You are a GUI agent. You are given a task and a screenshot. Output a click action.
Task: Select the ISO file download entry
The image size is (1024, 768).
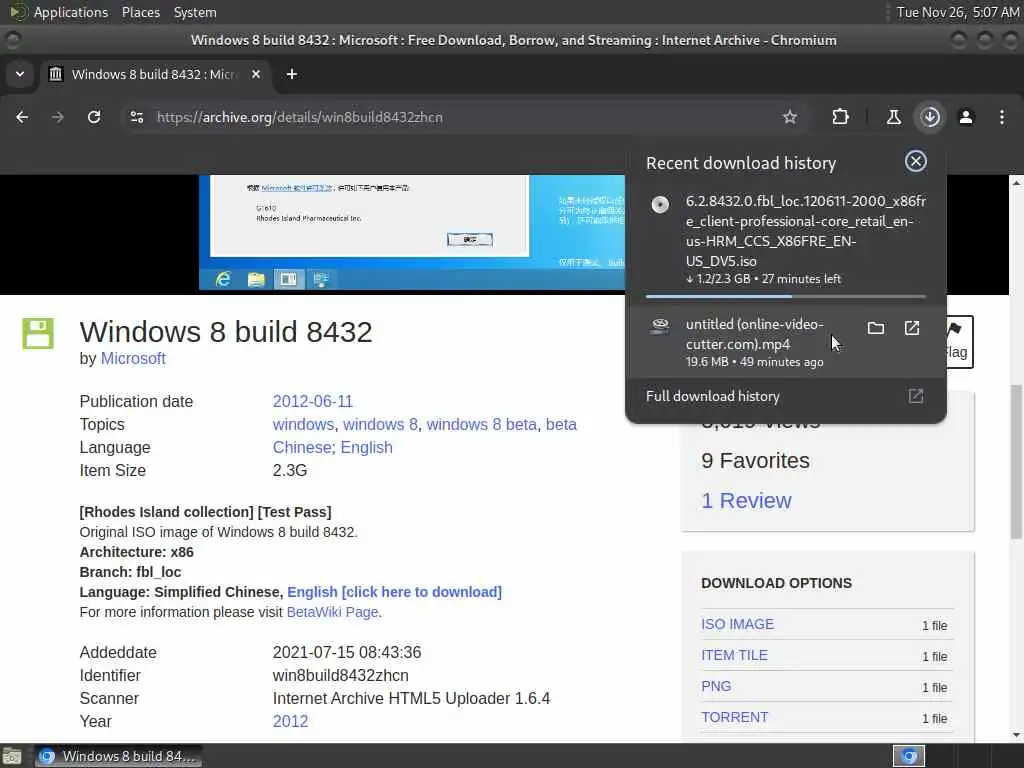786,240
